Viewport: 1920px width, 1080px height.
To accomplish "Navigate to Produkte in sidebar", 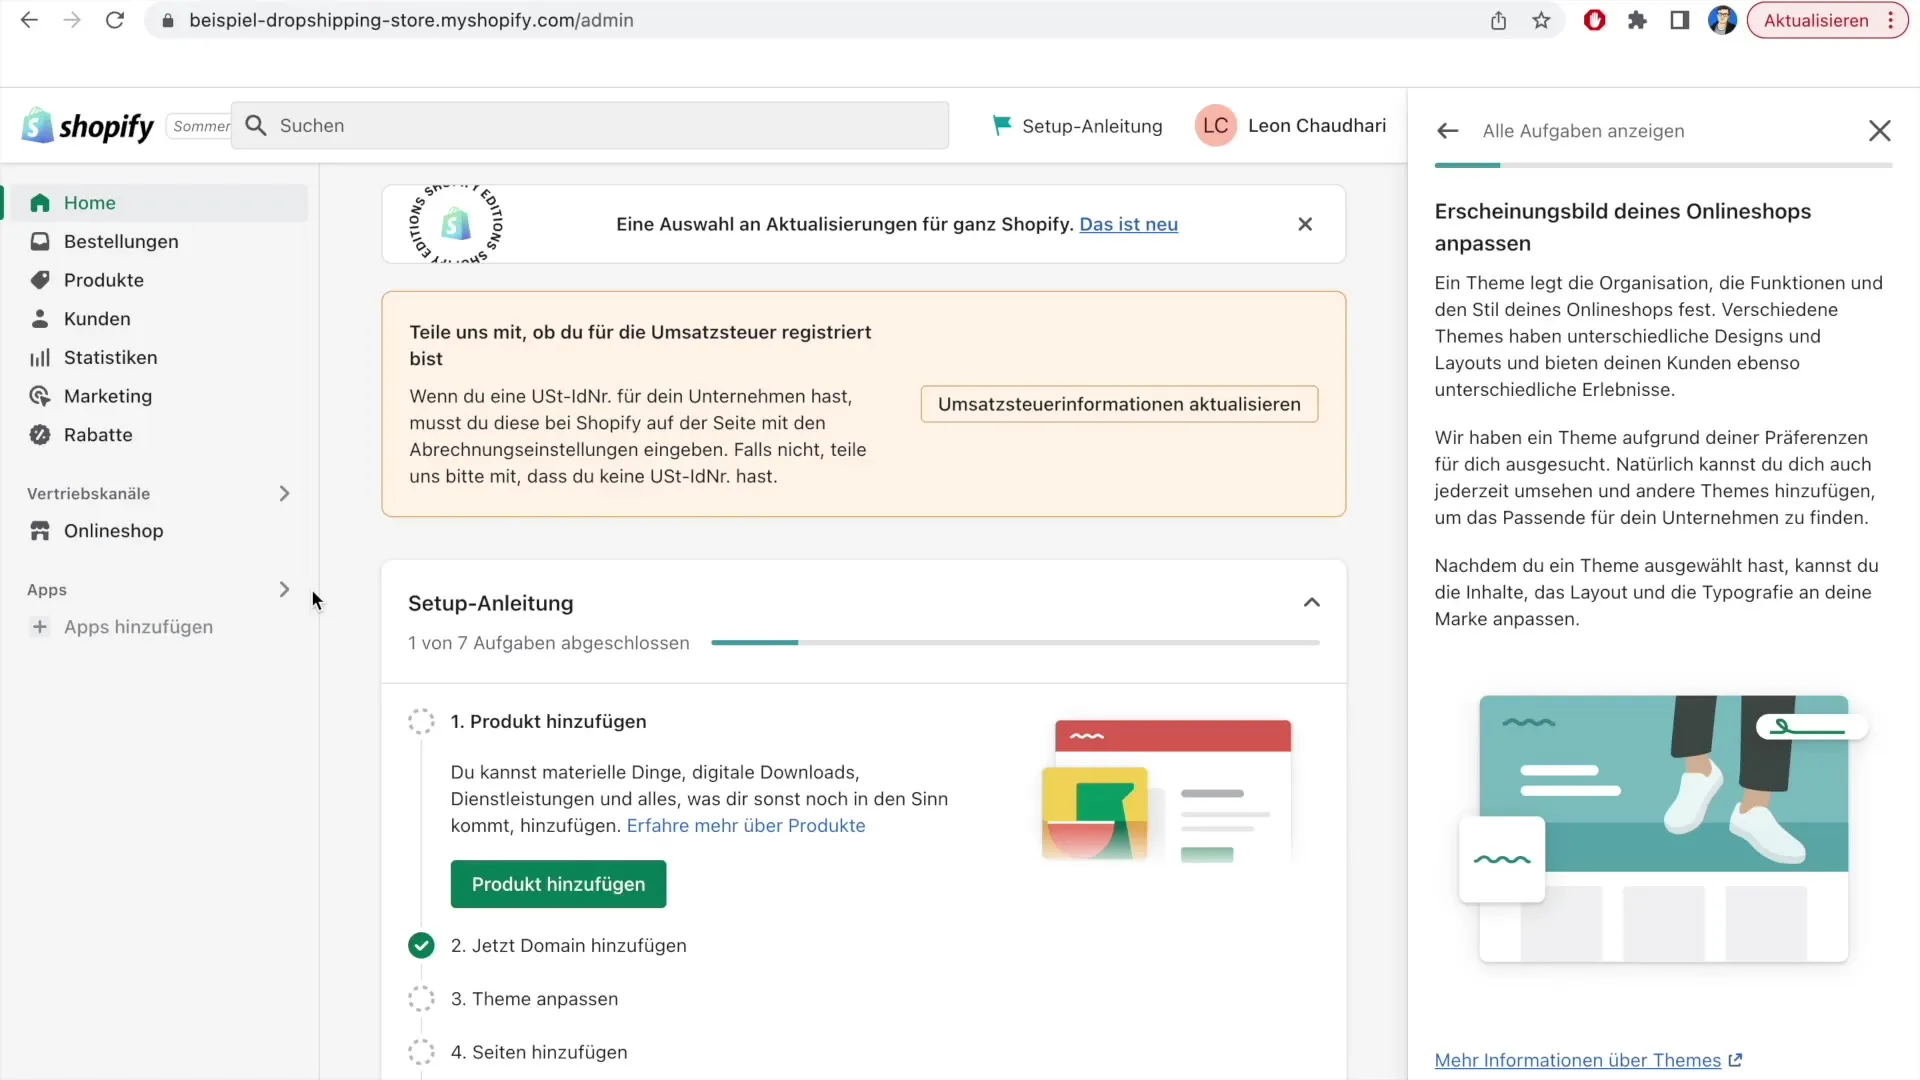I will (x=103, y=280).
